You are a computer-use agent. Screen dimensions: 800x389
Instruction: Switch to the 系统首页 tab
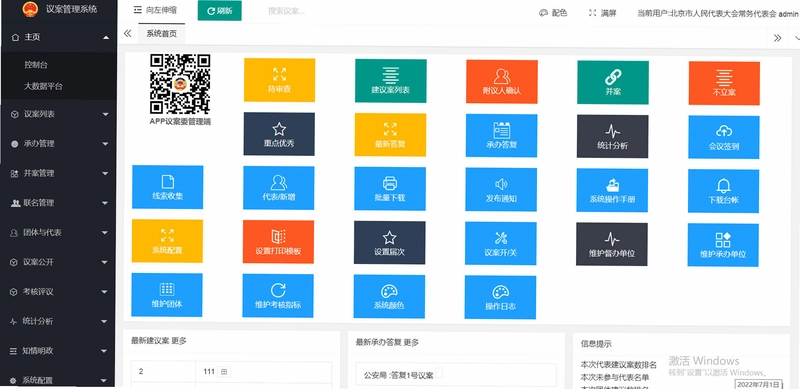[x=162, y=34]
